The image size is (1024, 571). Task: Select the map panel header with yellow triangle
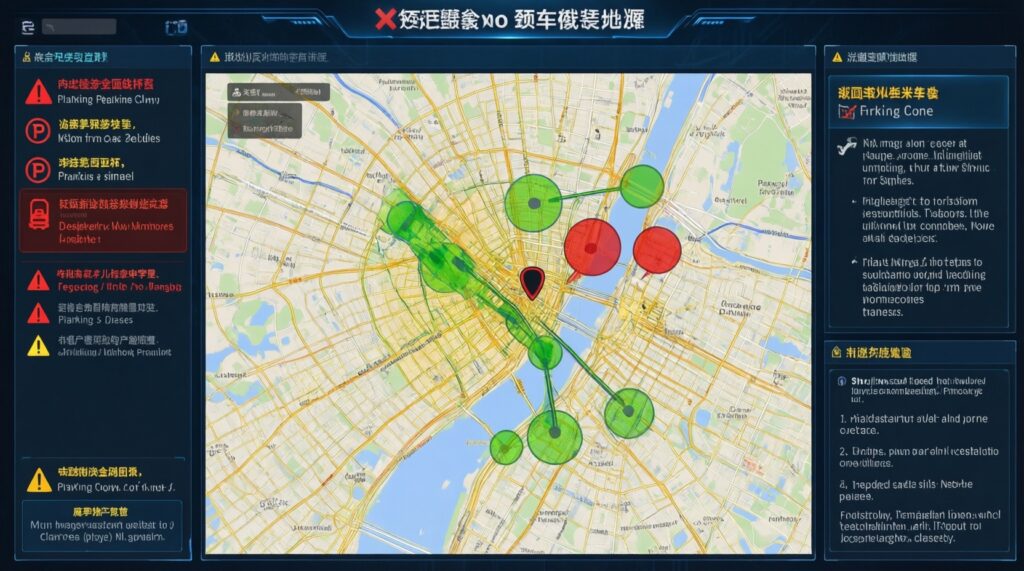coord(508,58)
